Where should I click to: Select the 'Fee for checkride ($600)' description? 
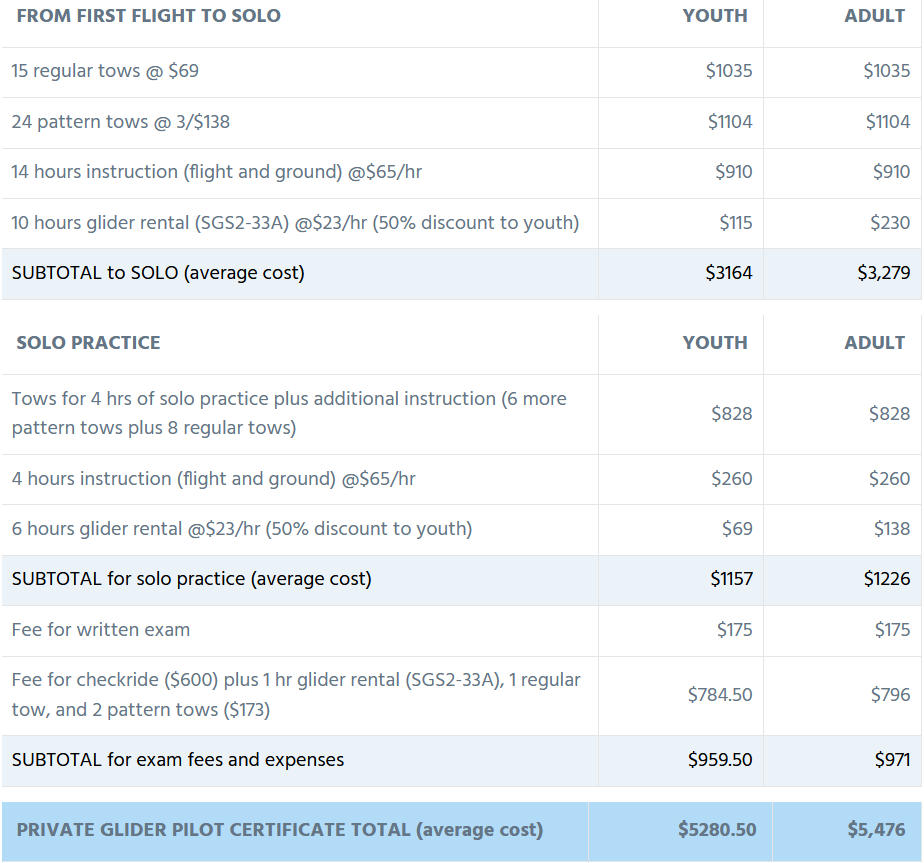[x=296, y=695]
